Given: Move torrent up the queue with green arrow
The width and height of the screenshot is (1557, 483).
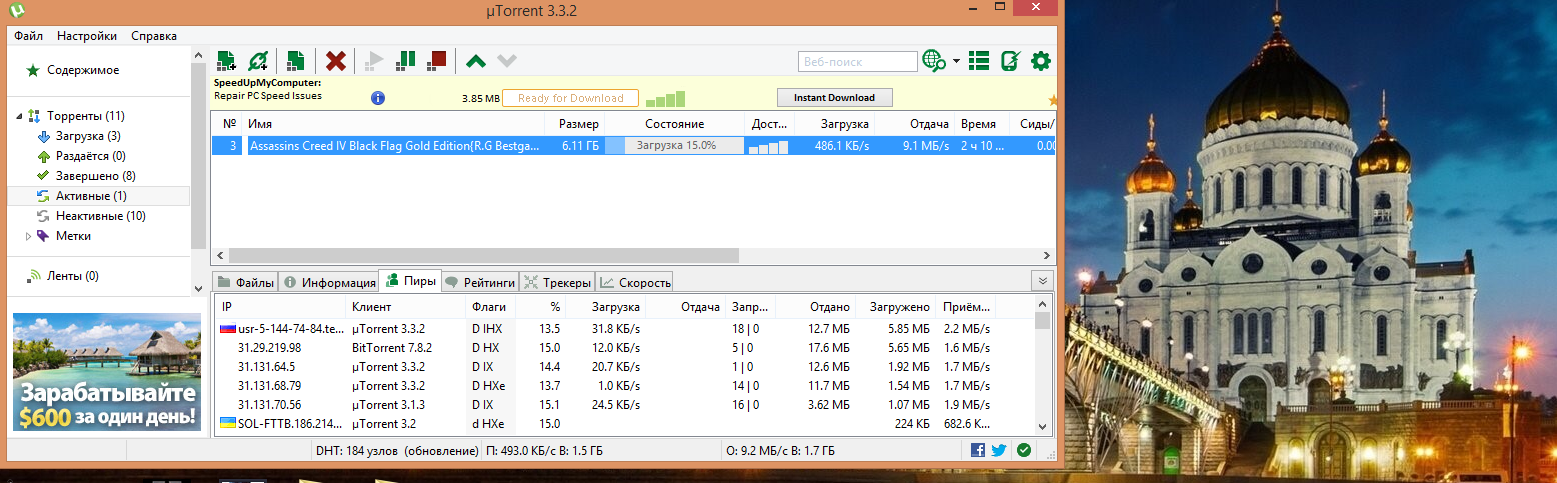Looking at the screenshot, I should 476,61.
